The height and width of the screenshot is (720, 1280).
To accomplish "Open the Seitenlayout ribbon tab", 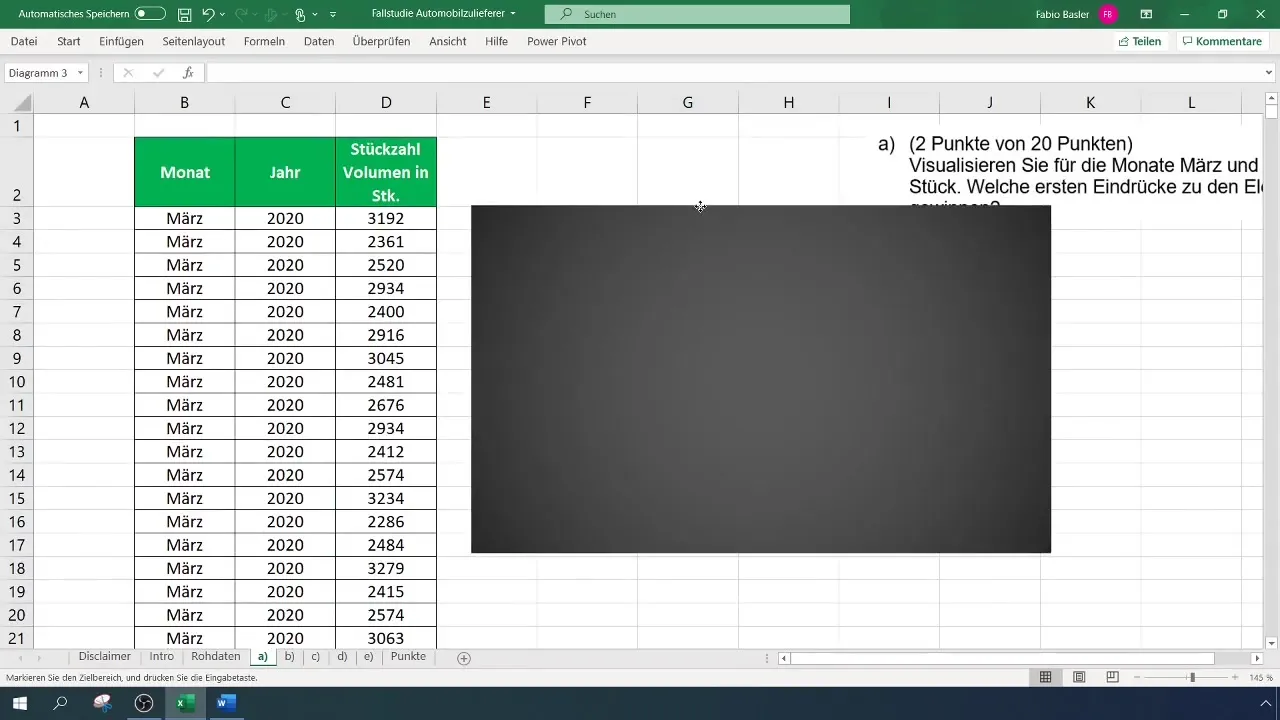I will pyautogui.click(x=192, y=41).
